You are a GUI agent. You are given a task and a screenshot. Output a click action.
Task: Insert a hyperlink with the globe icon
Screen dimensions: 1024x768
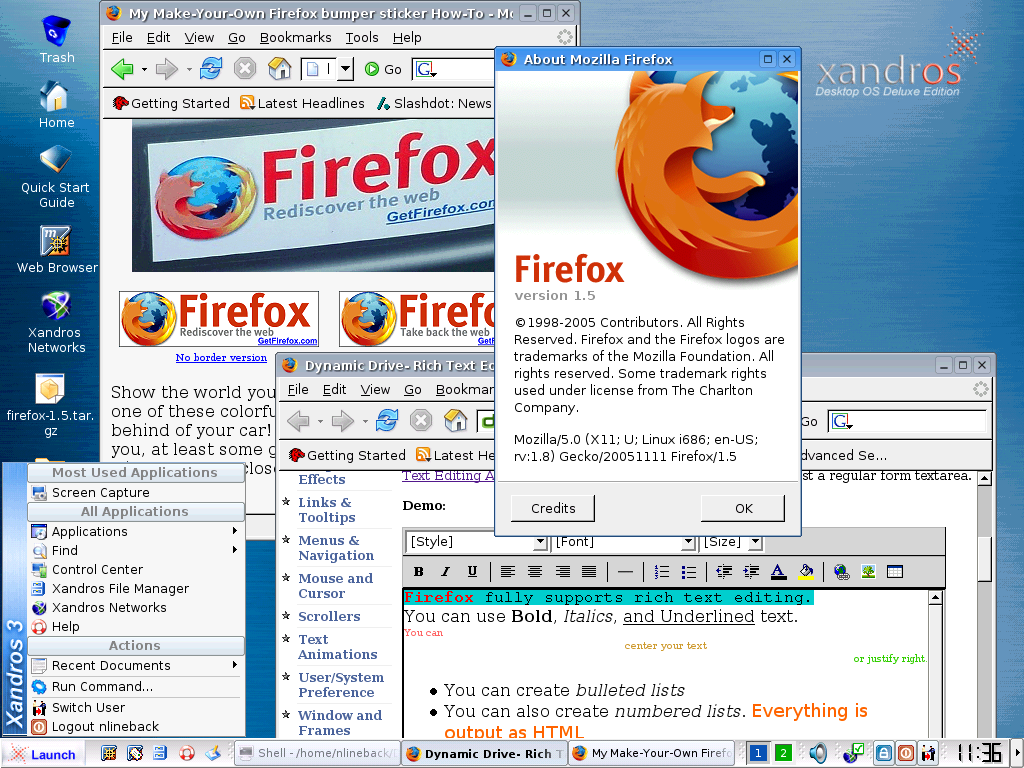click(841, 572)
